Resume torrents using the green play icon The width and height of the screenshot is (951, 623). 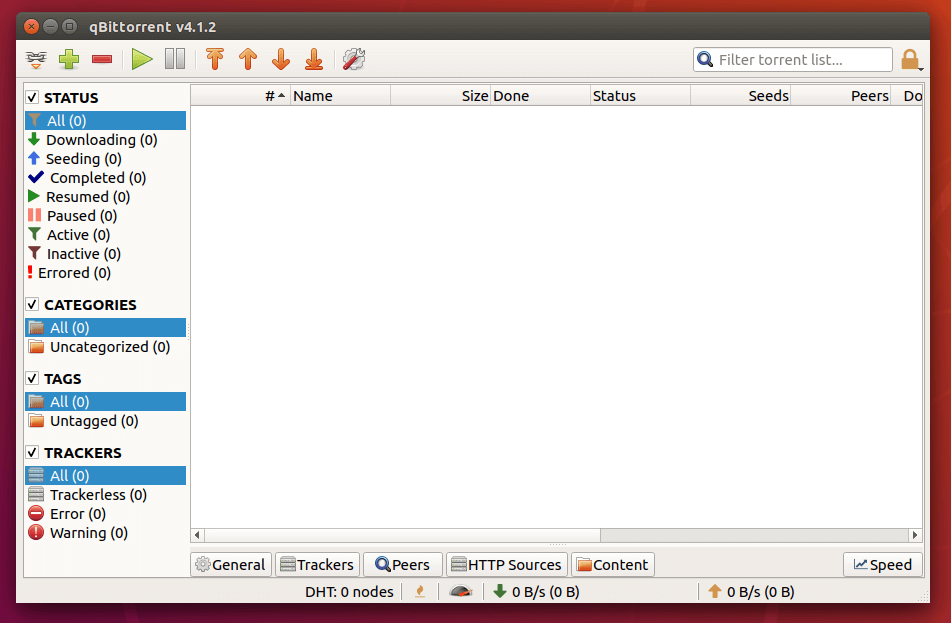pos(140,59)
